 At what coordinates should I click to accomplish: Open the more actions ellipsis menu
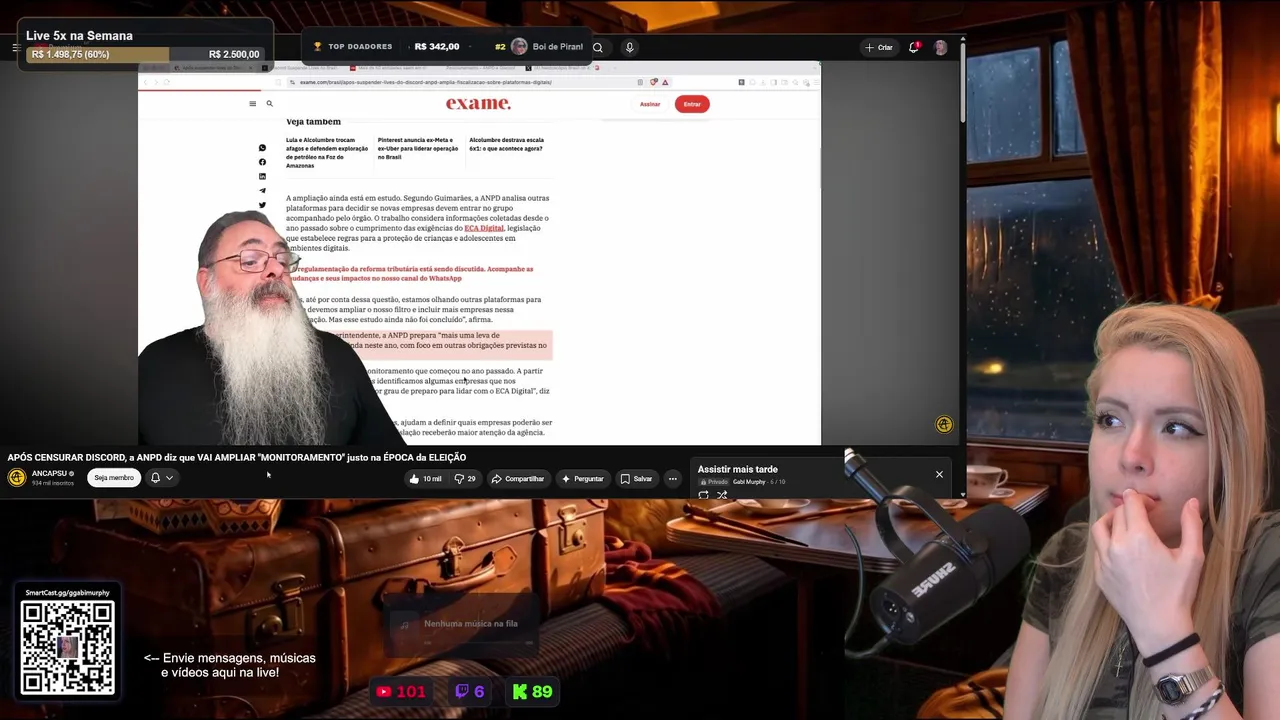coord(672,479)
